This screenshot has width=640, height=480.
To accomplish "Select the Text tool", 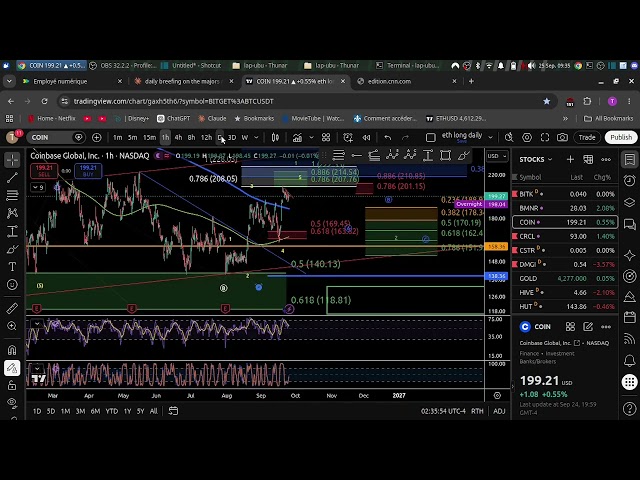I will click(x=12, y=267).
